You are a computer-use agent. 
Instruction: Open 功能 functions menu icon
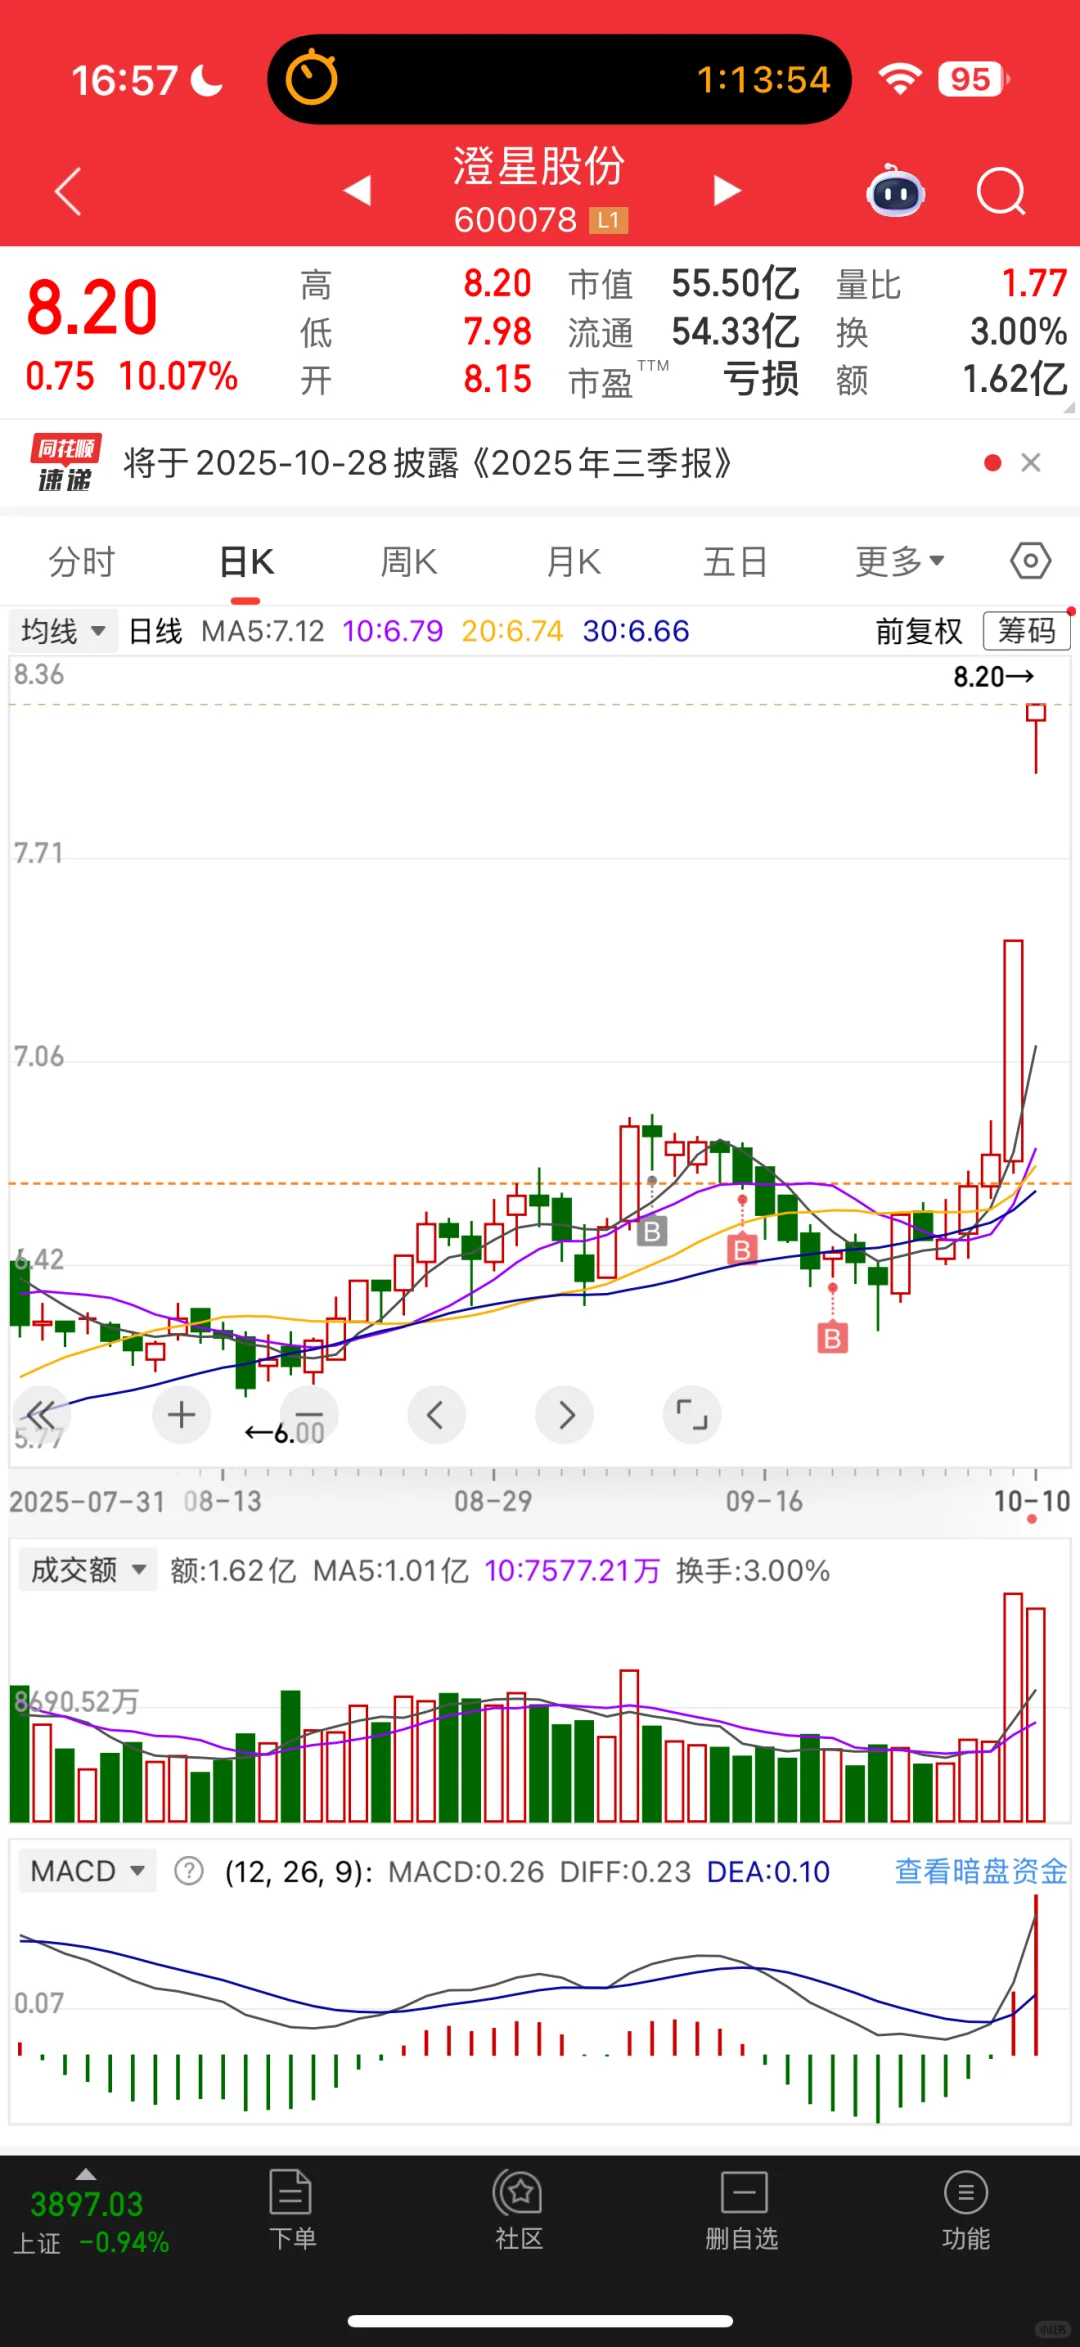click(x=965, y=2210)
